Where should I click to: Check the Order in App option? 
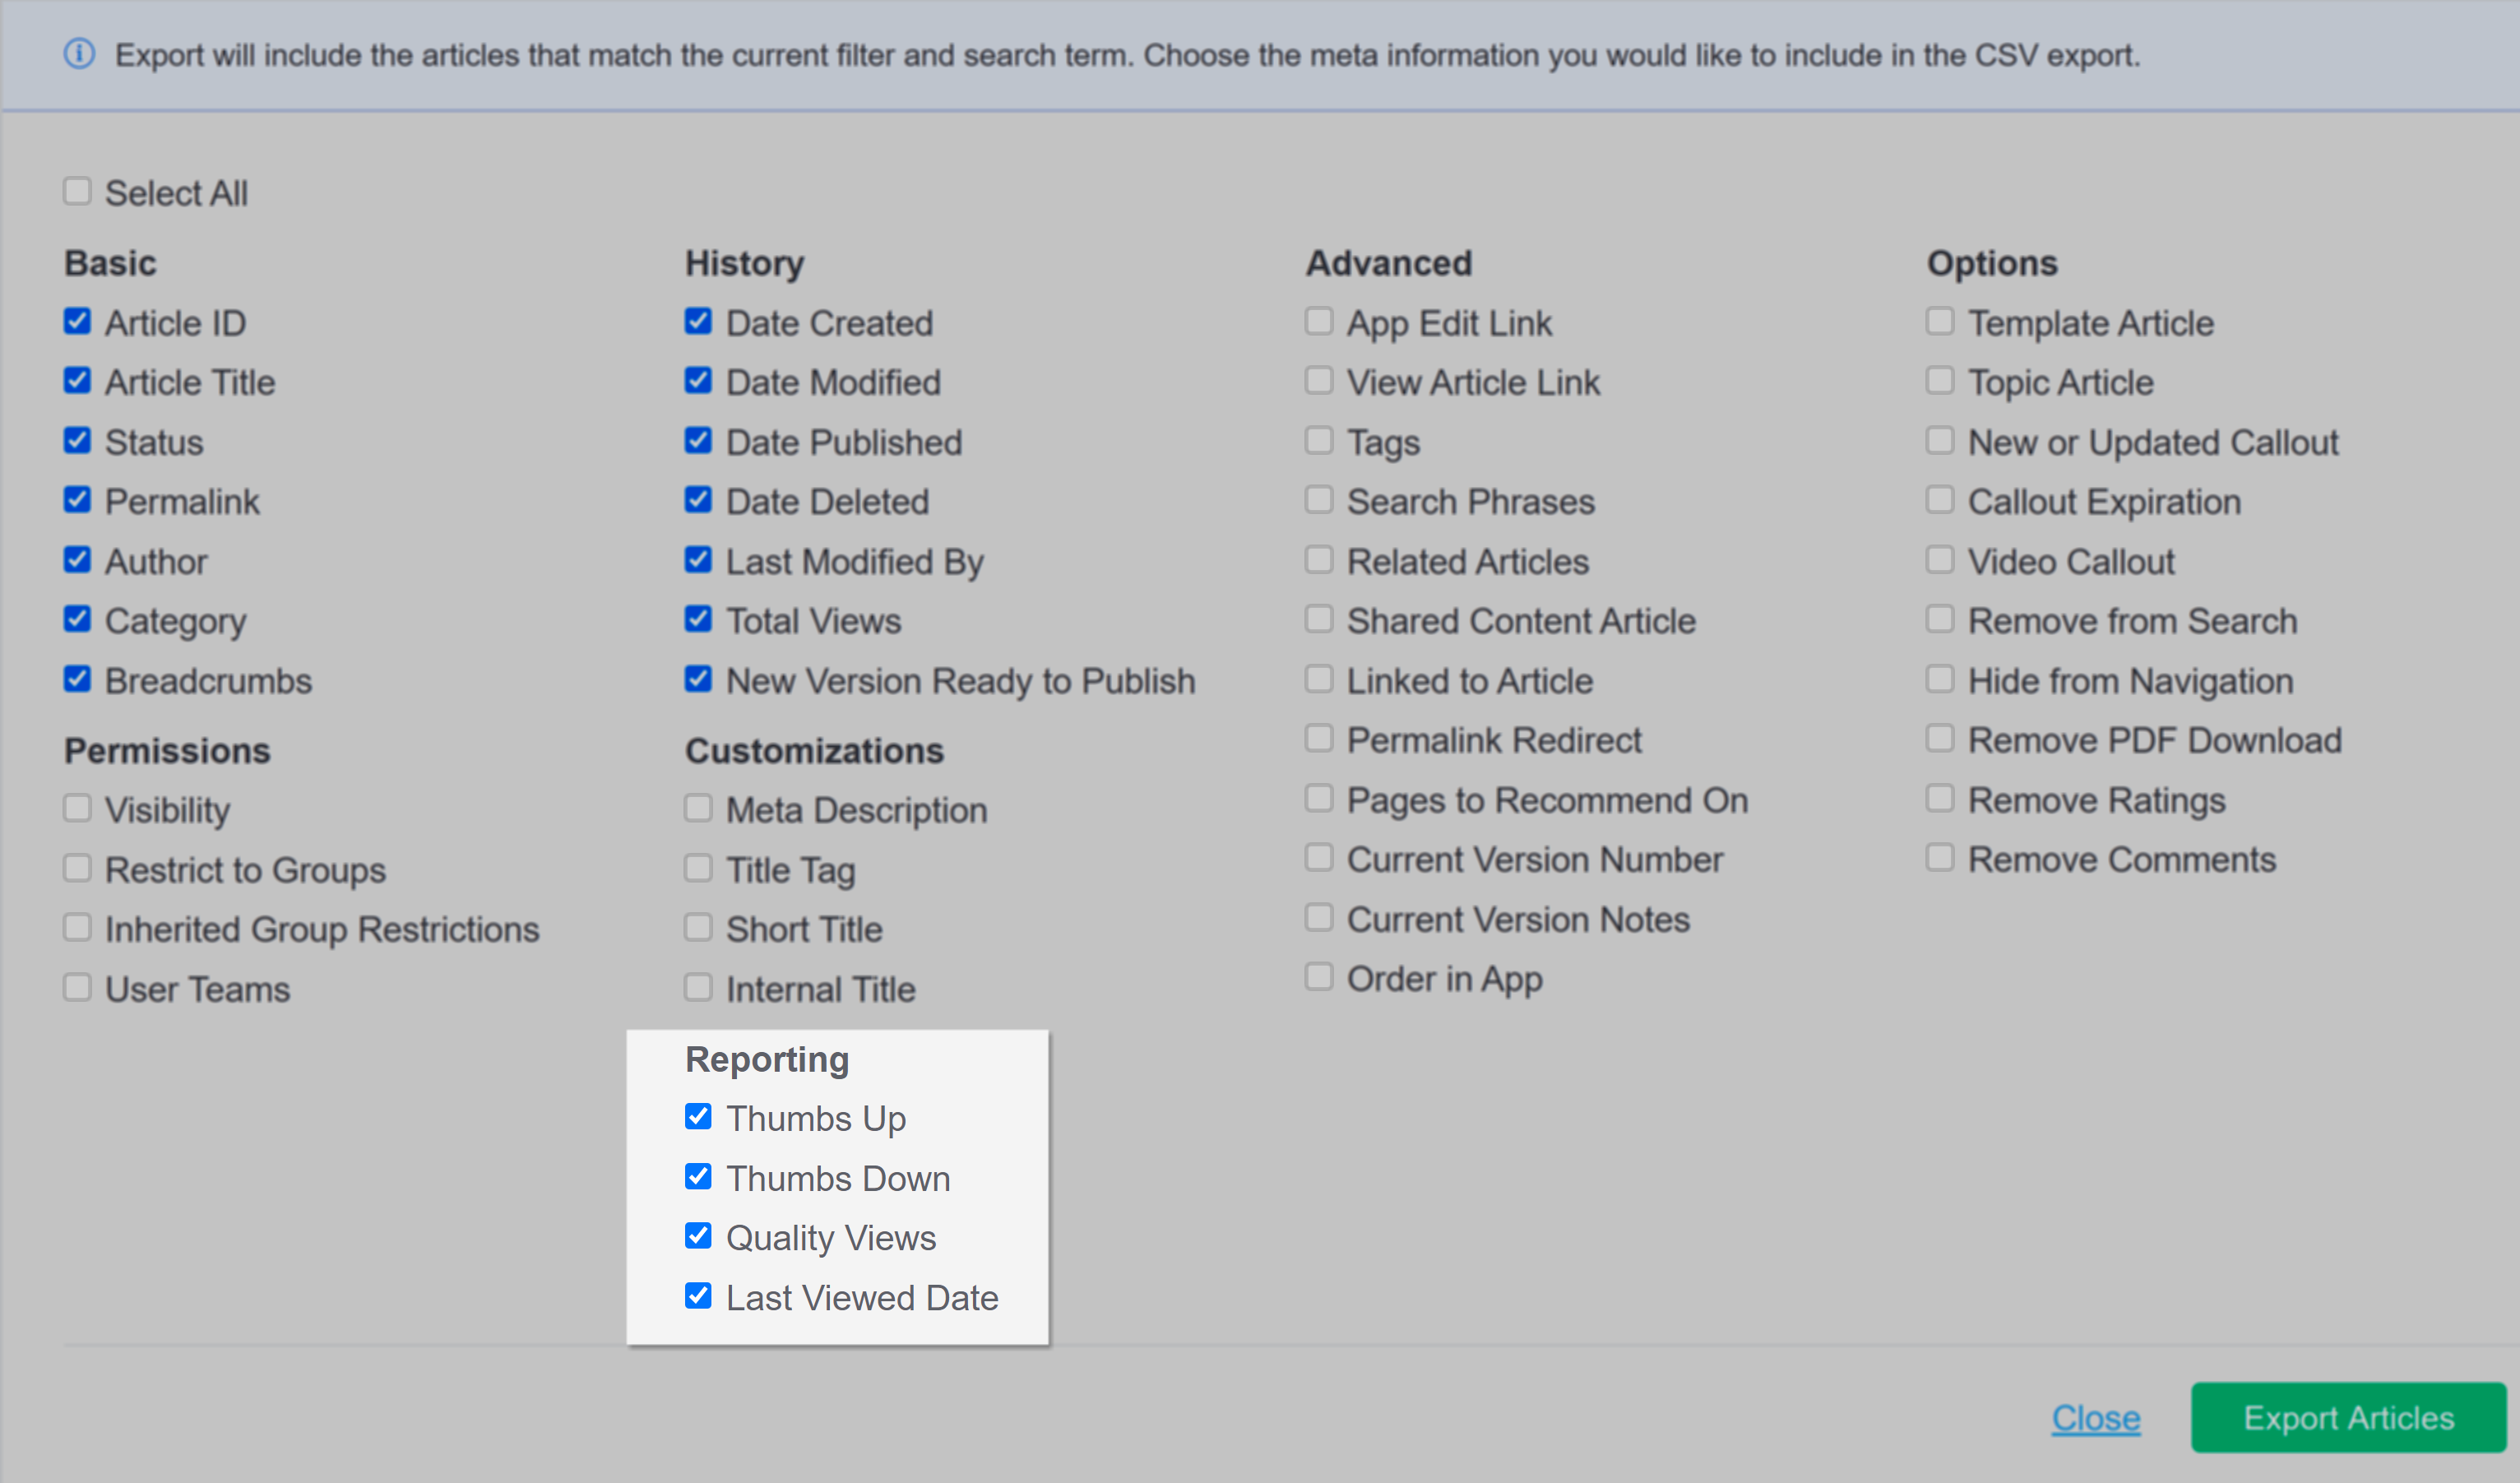[1319, 976]
